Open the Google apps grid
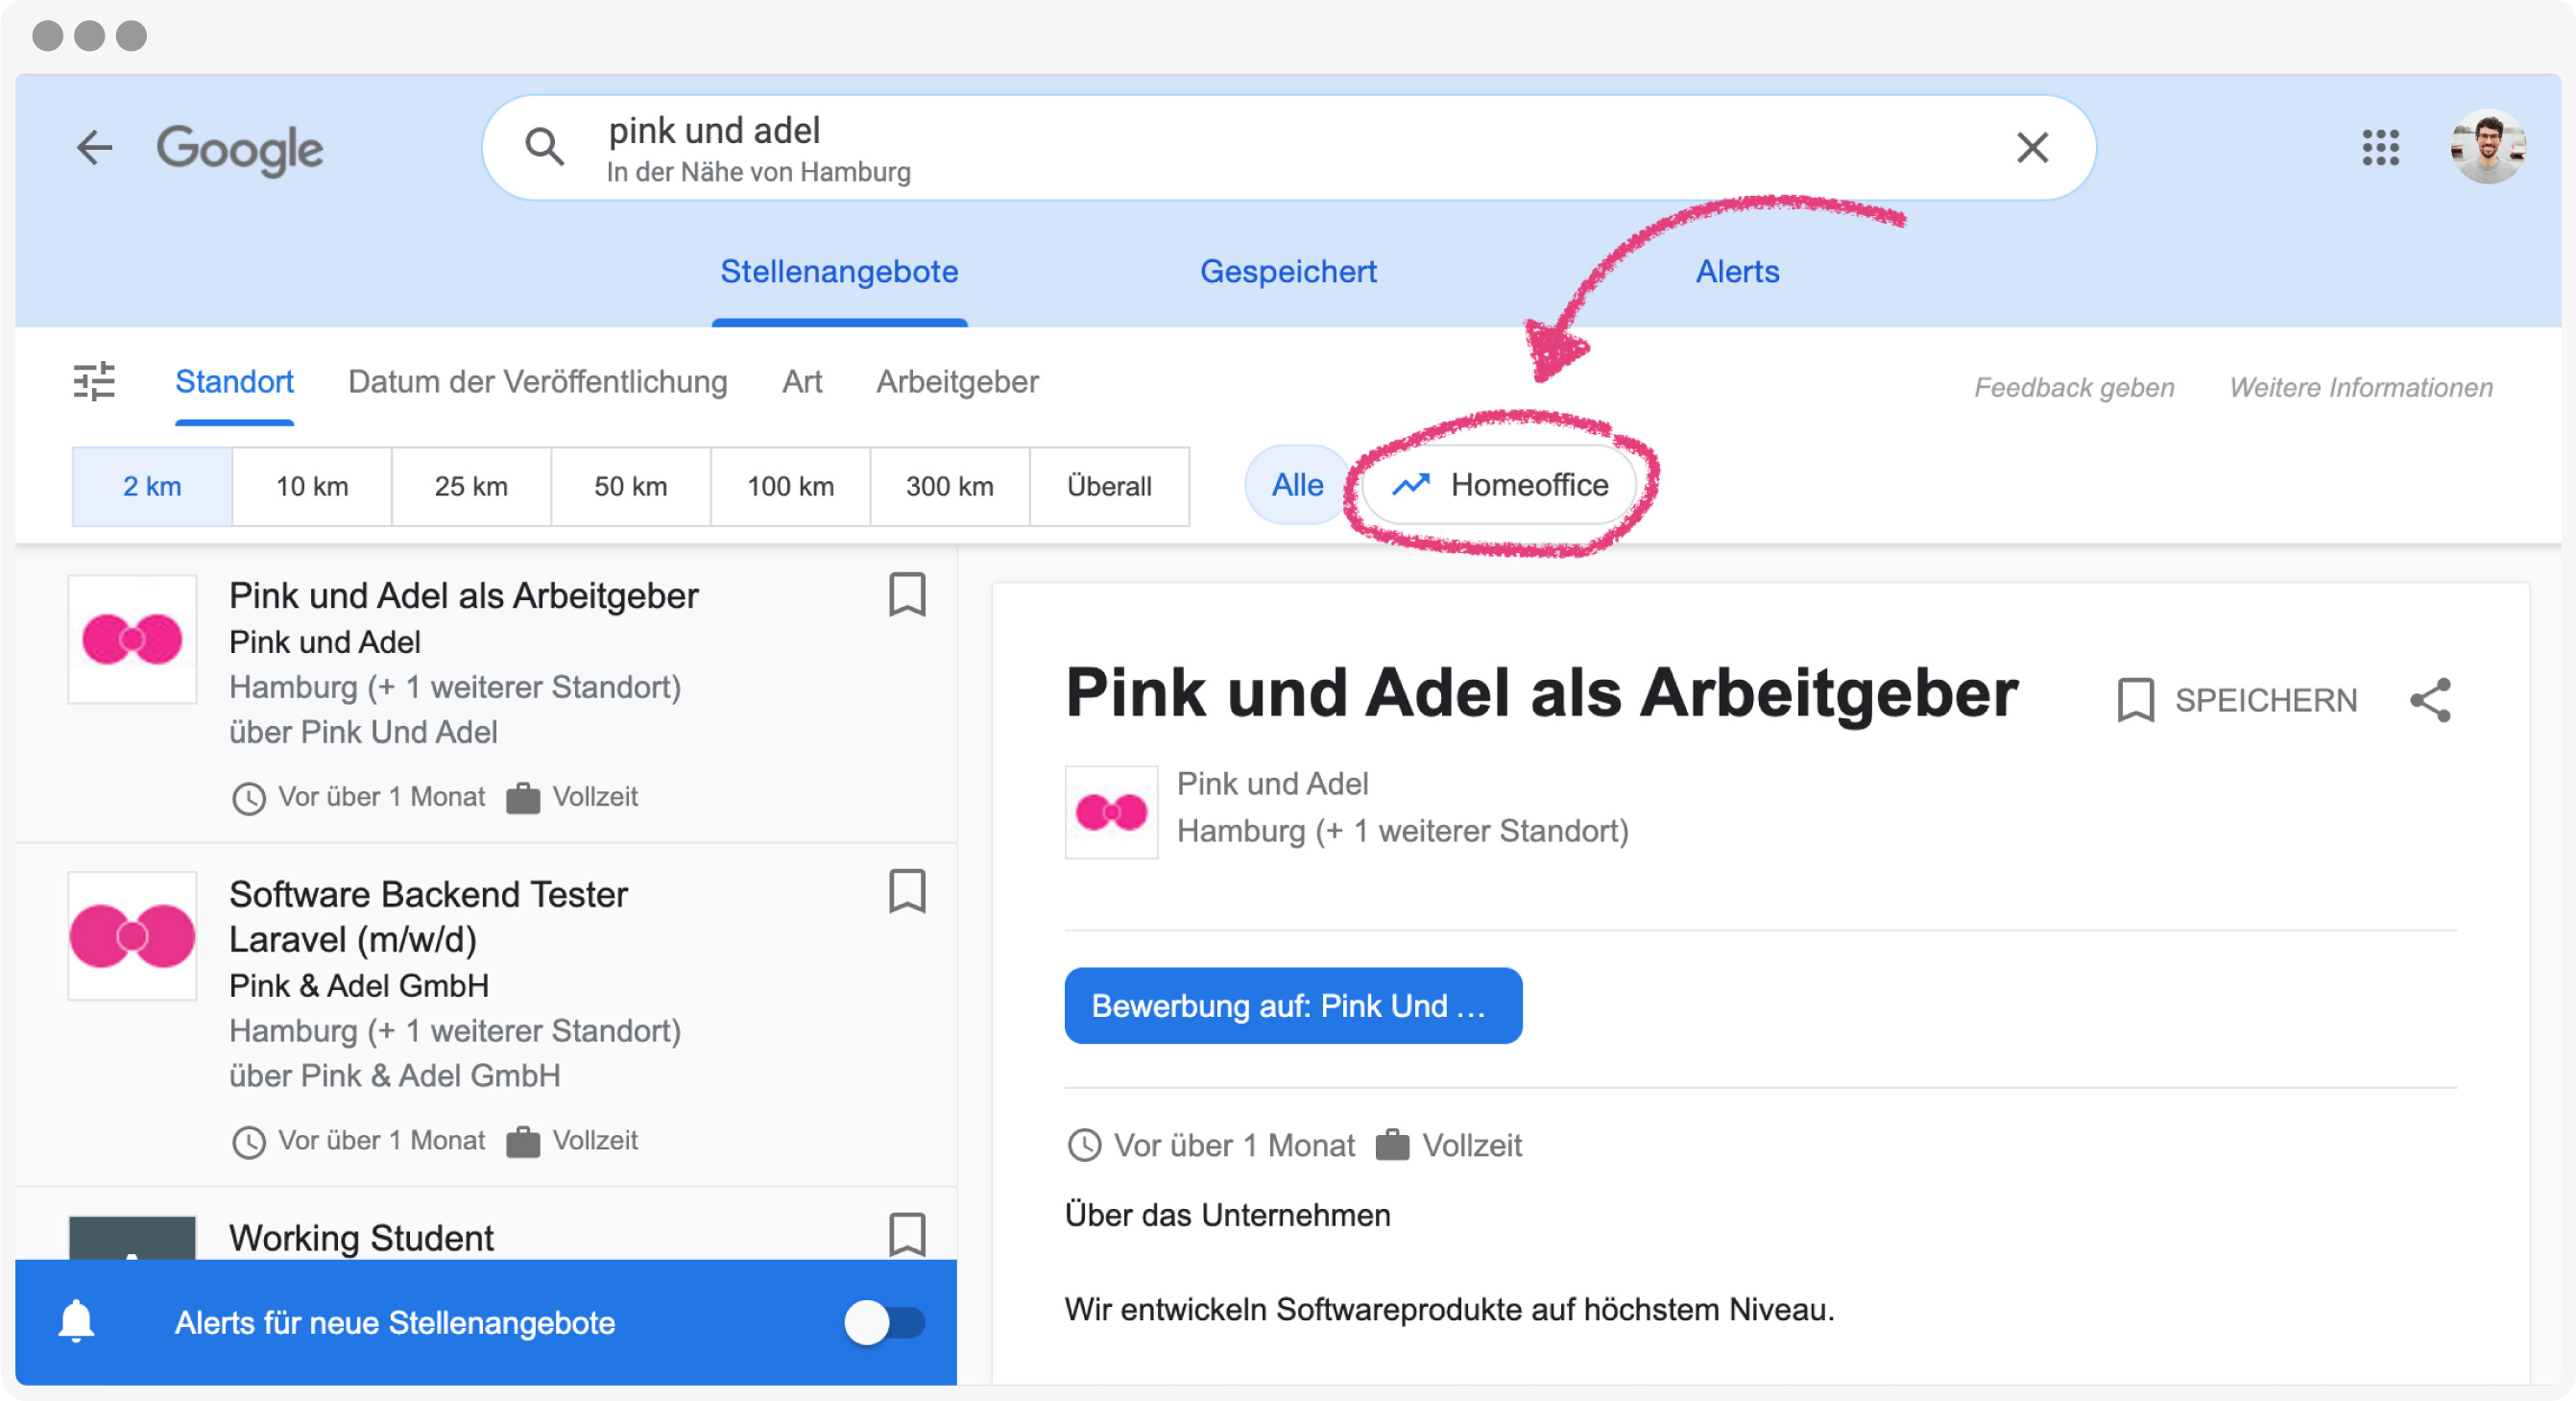This screenshot has width=2576, height=1401. pyautogui.click(x=2380, y=148)
